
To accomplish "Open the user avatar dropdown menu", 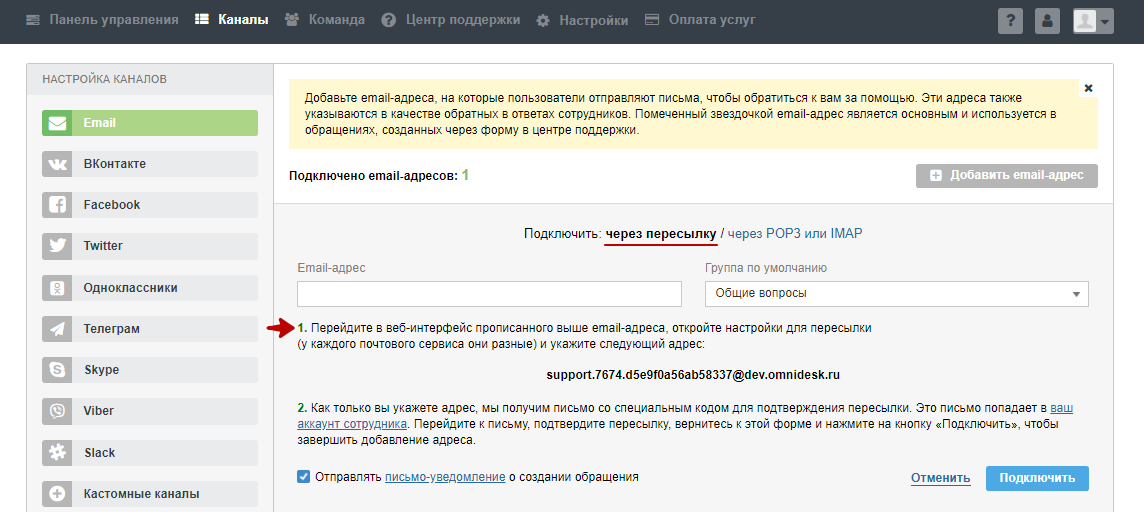I will [1092, 20].
